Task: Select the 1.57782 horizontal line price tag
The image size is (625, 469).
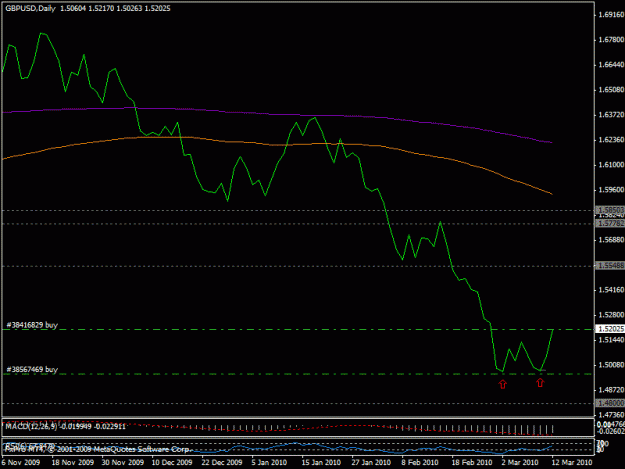Action: (x=610, y=223)
